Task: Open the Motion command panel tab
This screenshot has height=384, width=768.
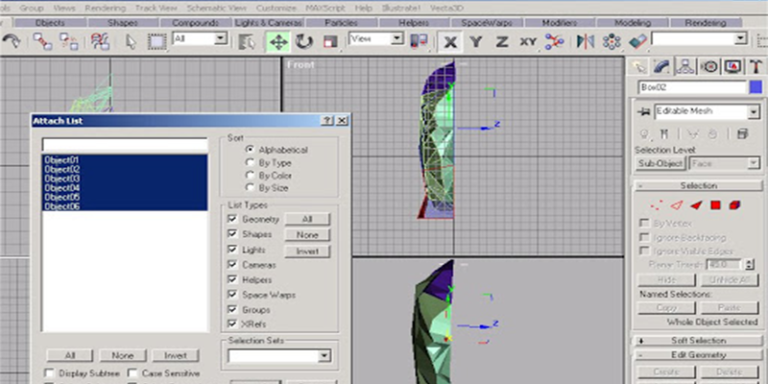Action: coord(709,67)
